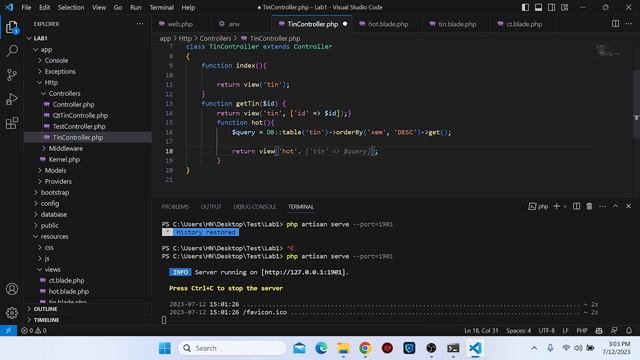Open Chrome from the taskbar
Image resolution: width=640 pixels, height=360 pixels.
[x=365, y=348]
